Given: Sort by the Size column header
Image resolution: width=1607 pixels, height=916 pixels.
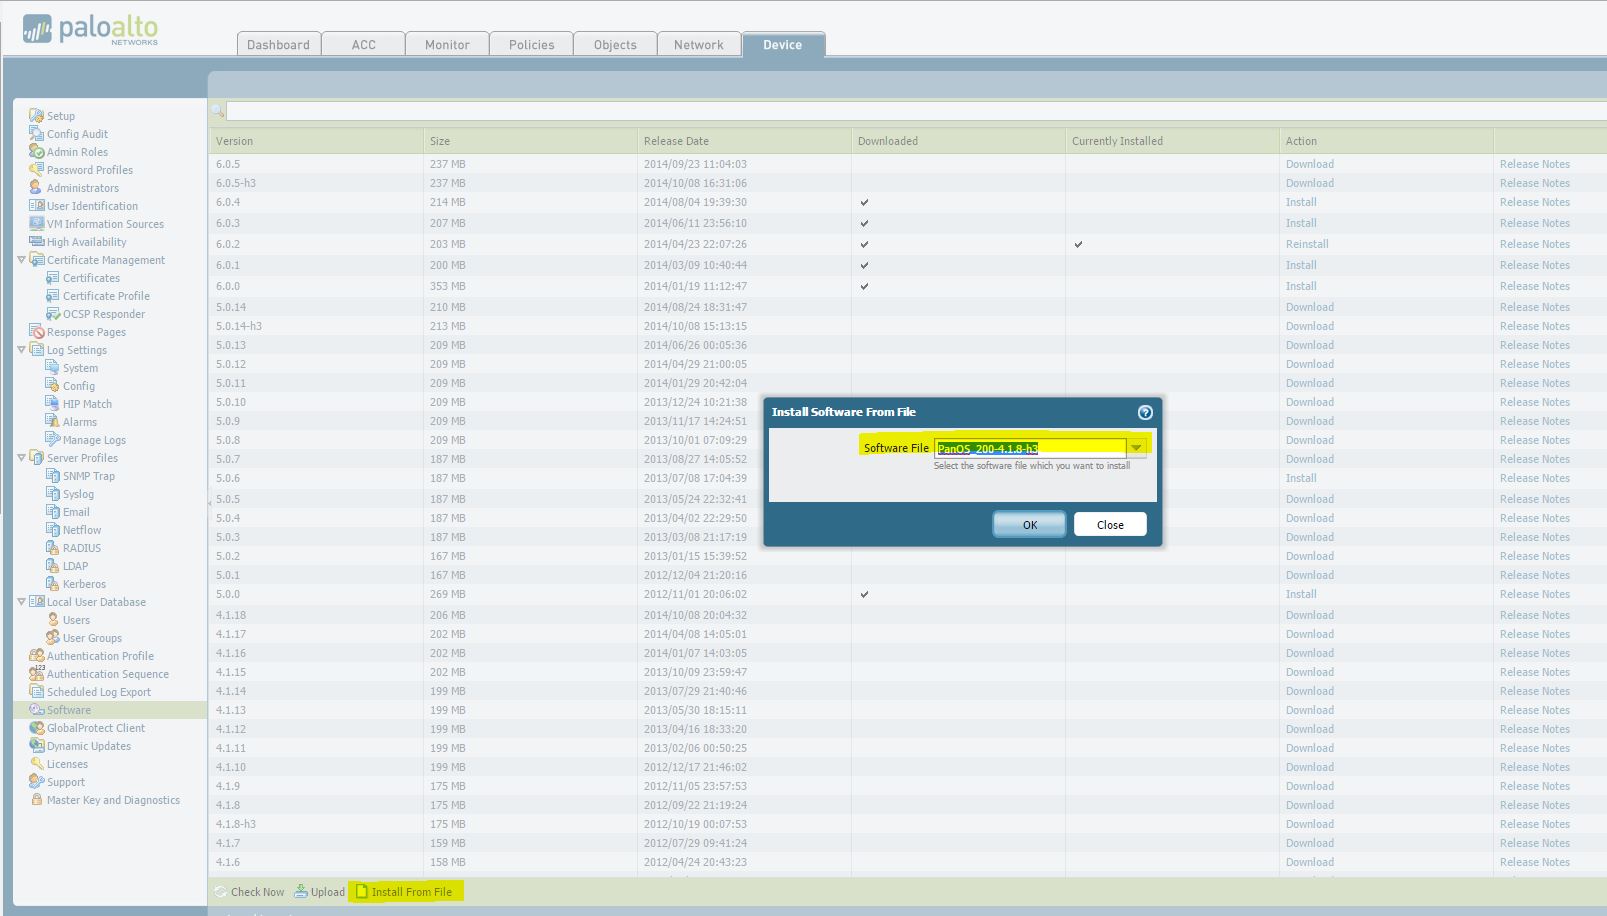Looking at the screenshot, I should click(x=530, y=141).
